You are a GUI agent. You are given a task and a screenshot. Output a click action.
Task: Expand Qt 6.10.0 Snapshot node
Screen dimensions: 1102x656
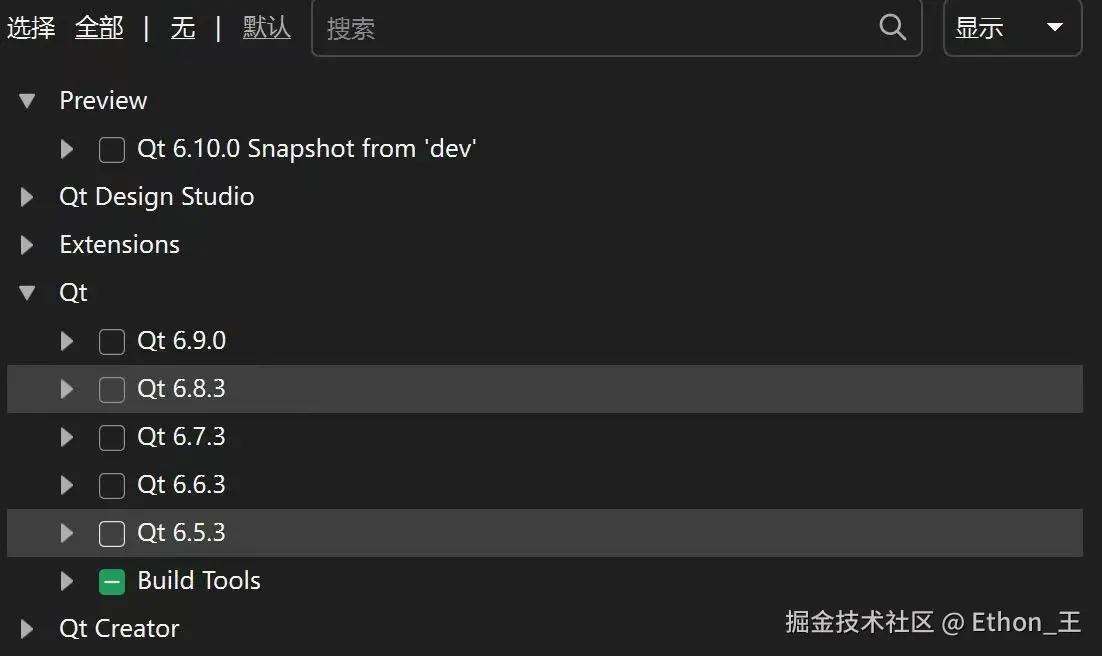[67, 149]
